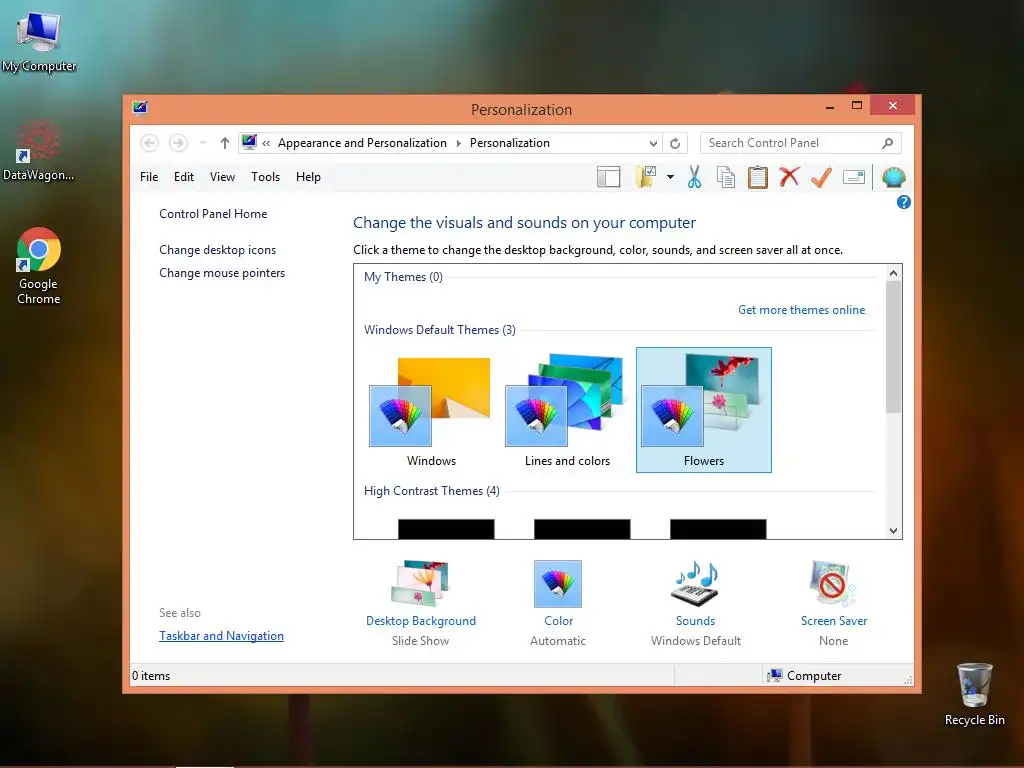Click the Copy toolbar icon
The width and height of the screenshot is (1024, 768).
726,177
